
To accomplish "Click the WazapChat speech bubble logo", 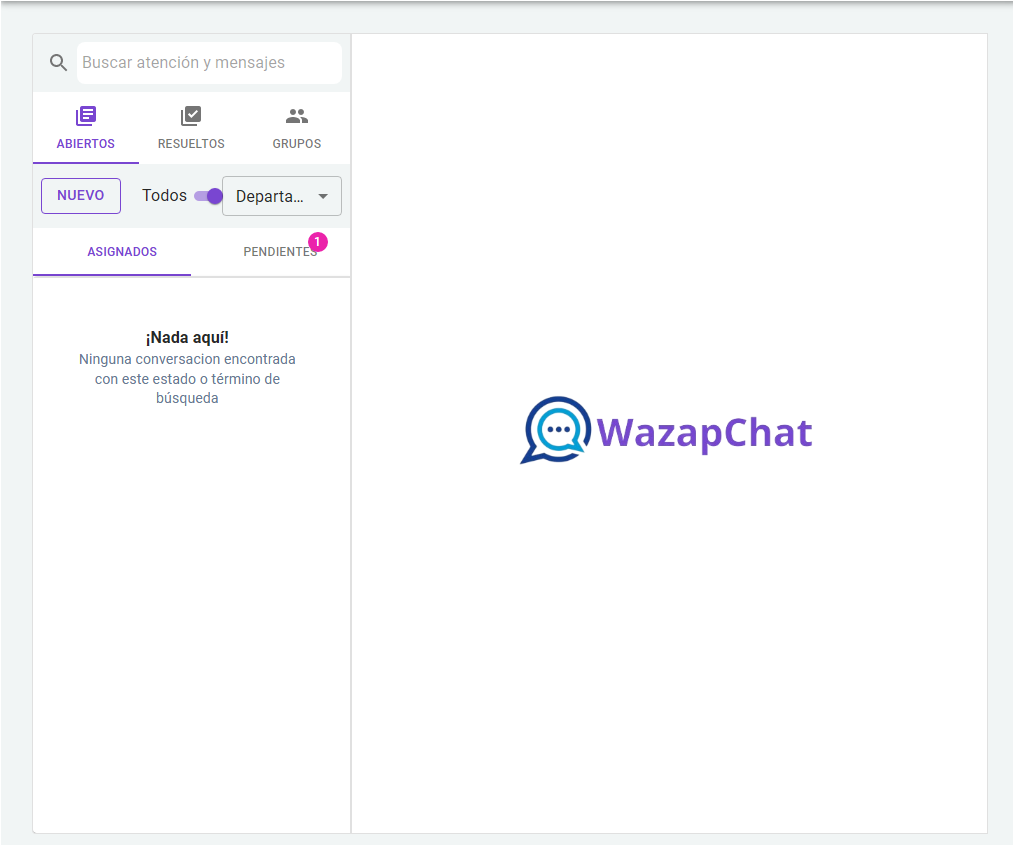I will pos(556,430).
